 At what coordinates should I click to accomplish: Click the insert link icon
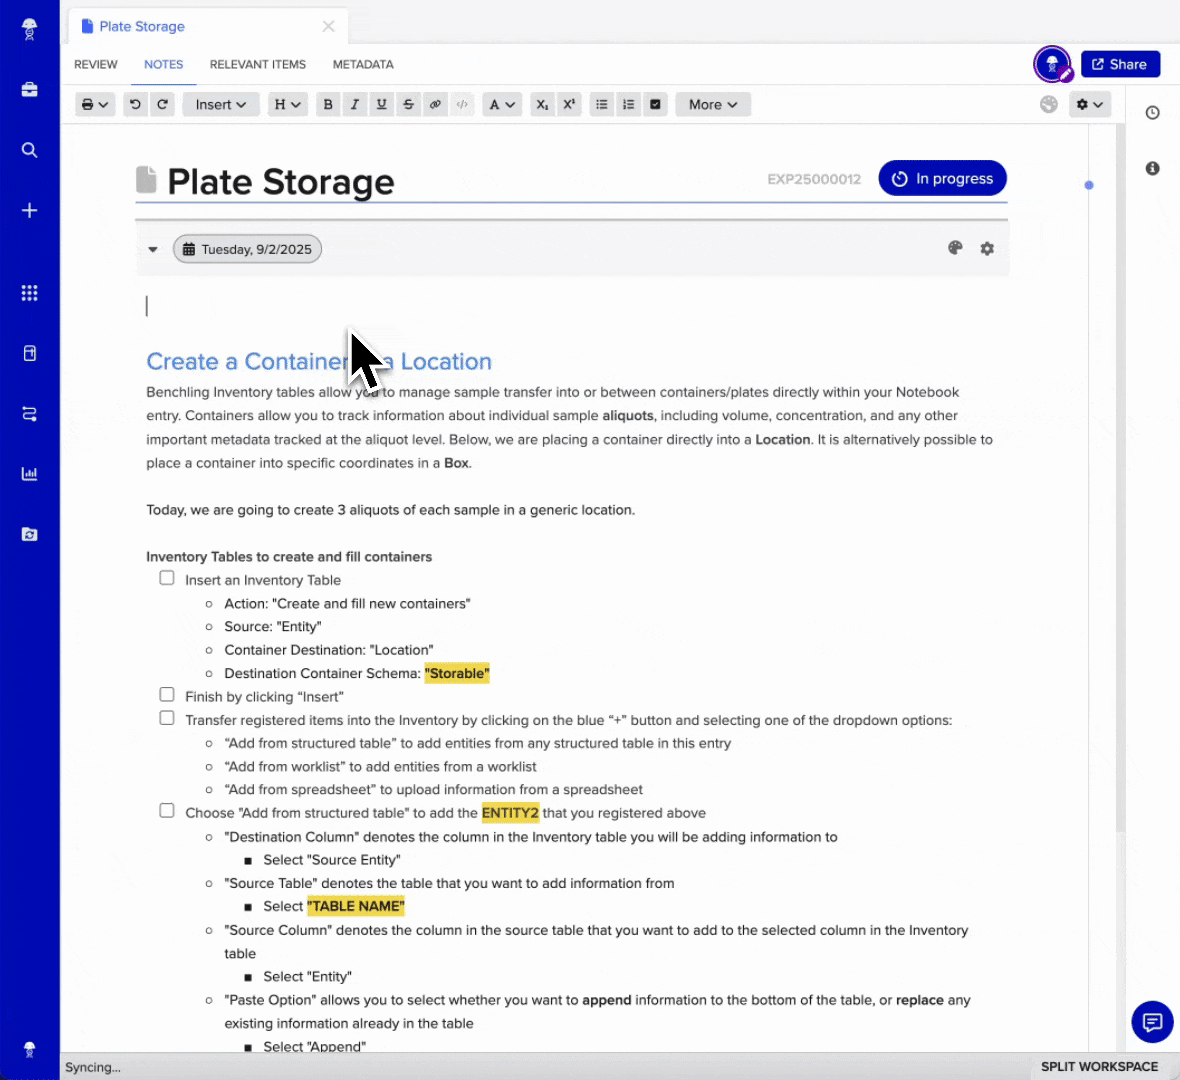coord(435,104)
